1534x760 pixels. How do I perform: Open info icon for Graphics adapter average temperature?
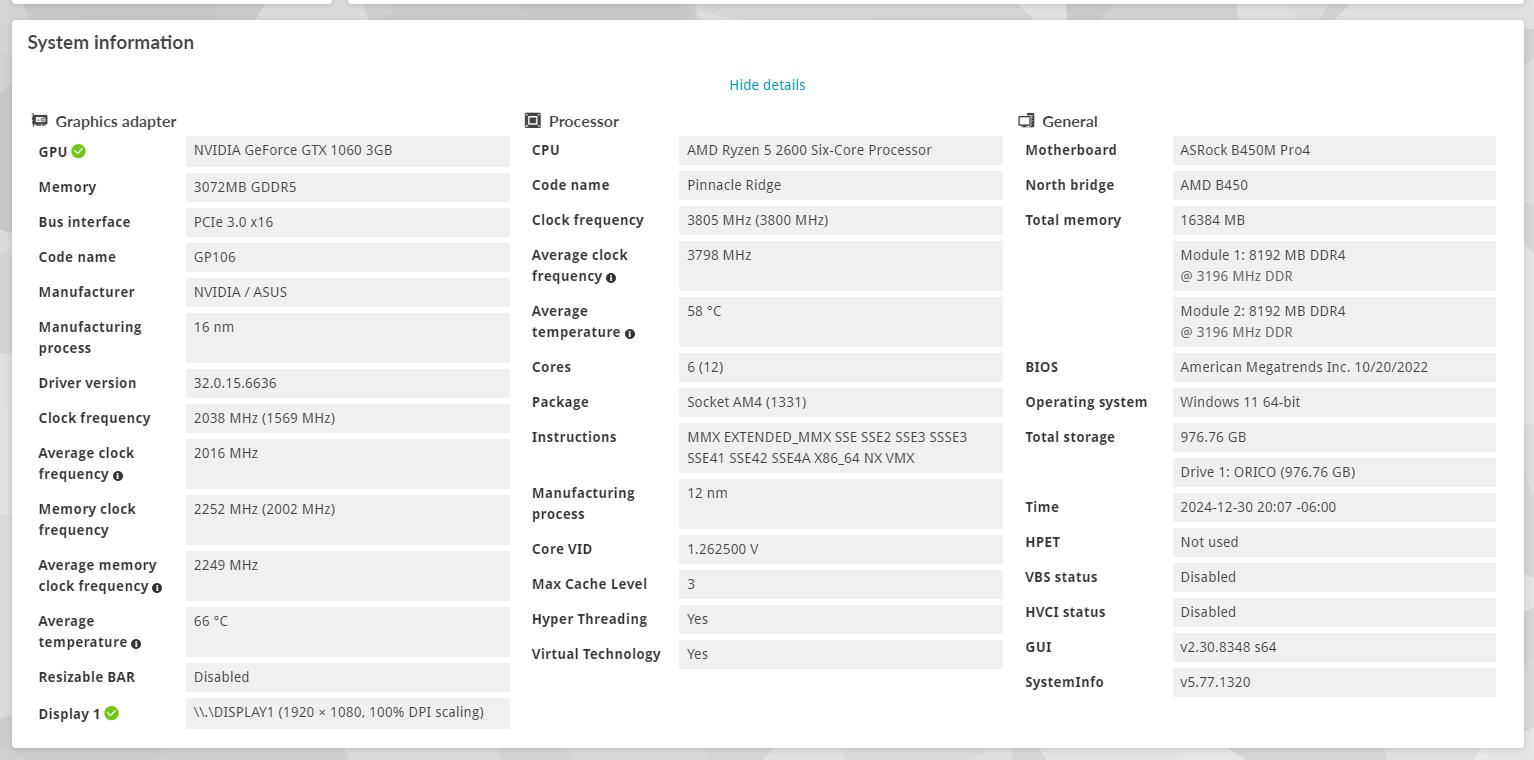pyautogui.click(x=136, y=644)
